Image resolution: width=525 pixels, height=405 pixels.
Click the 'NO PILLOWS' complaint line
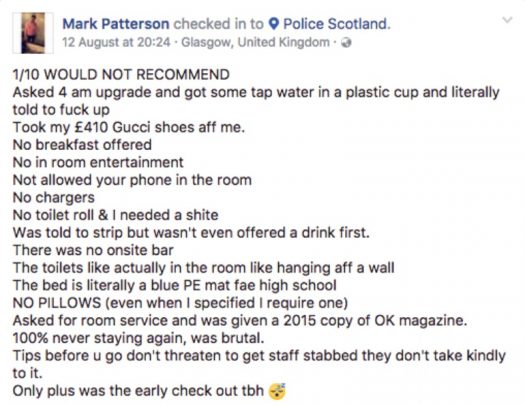click(x=180, y=303)
